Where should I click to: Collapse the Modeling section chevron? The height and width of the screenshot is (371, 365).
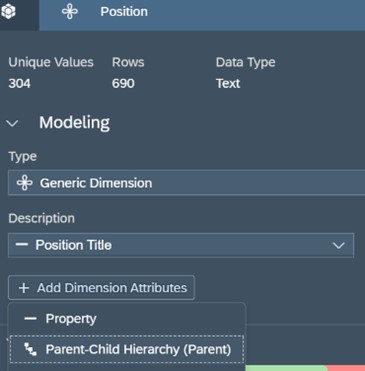(13, 124)
